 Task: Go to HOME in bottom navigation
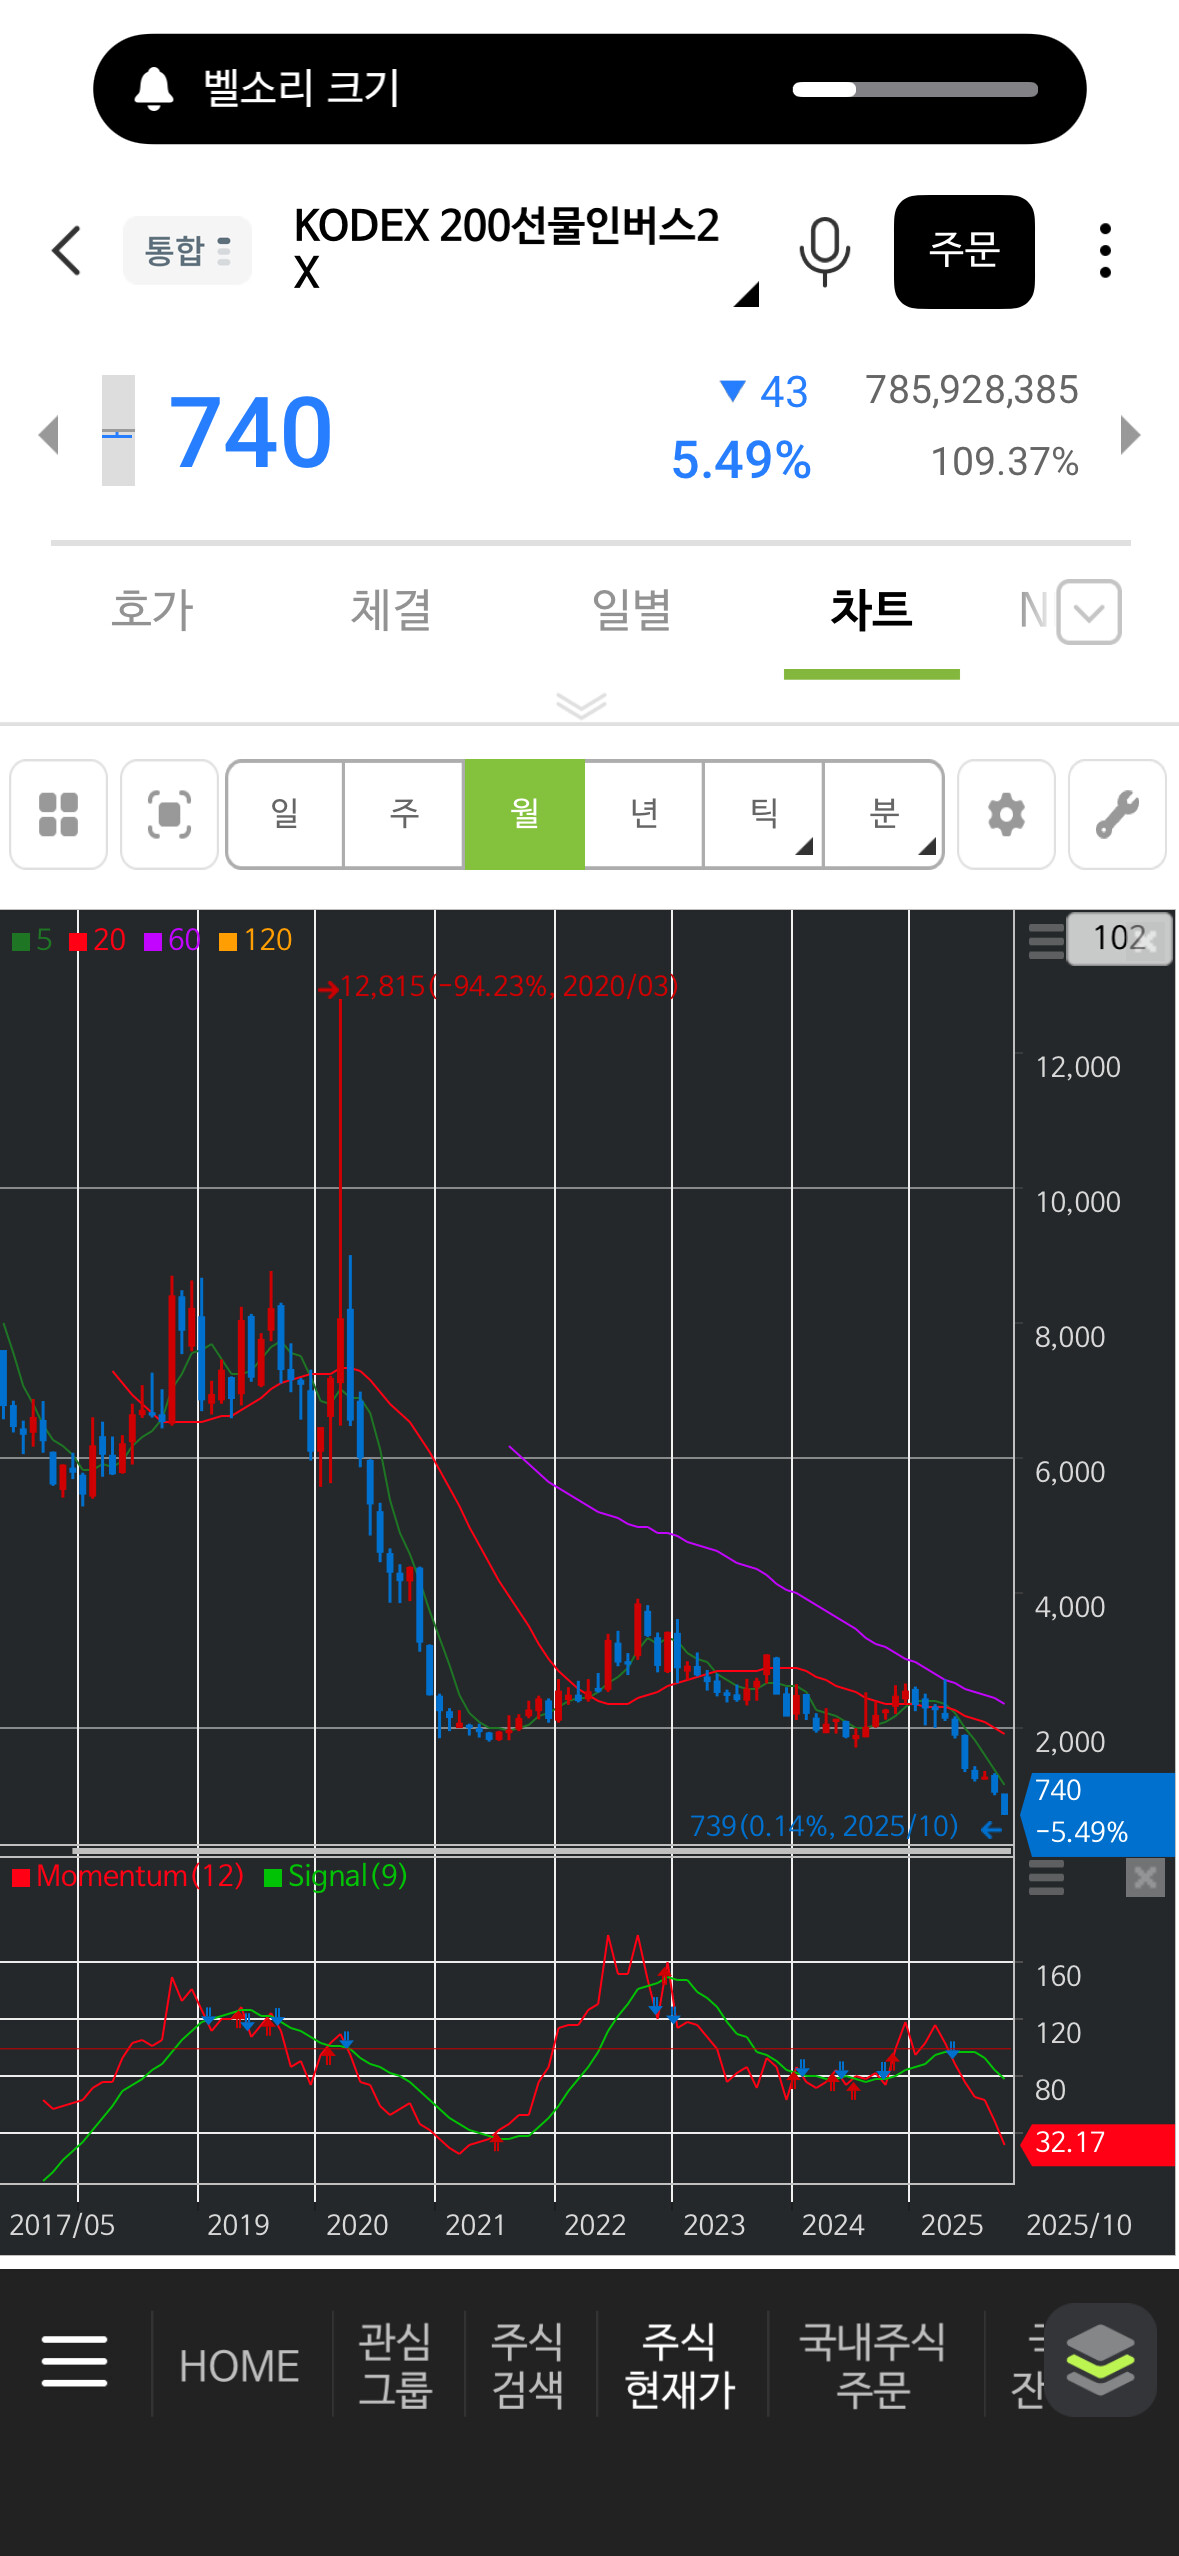[x=240, y=2366]
